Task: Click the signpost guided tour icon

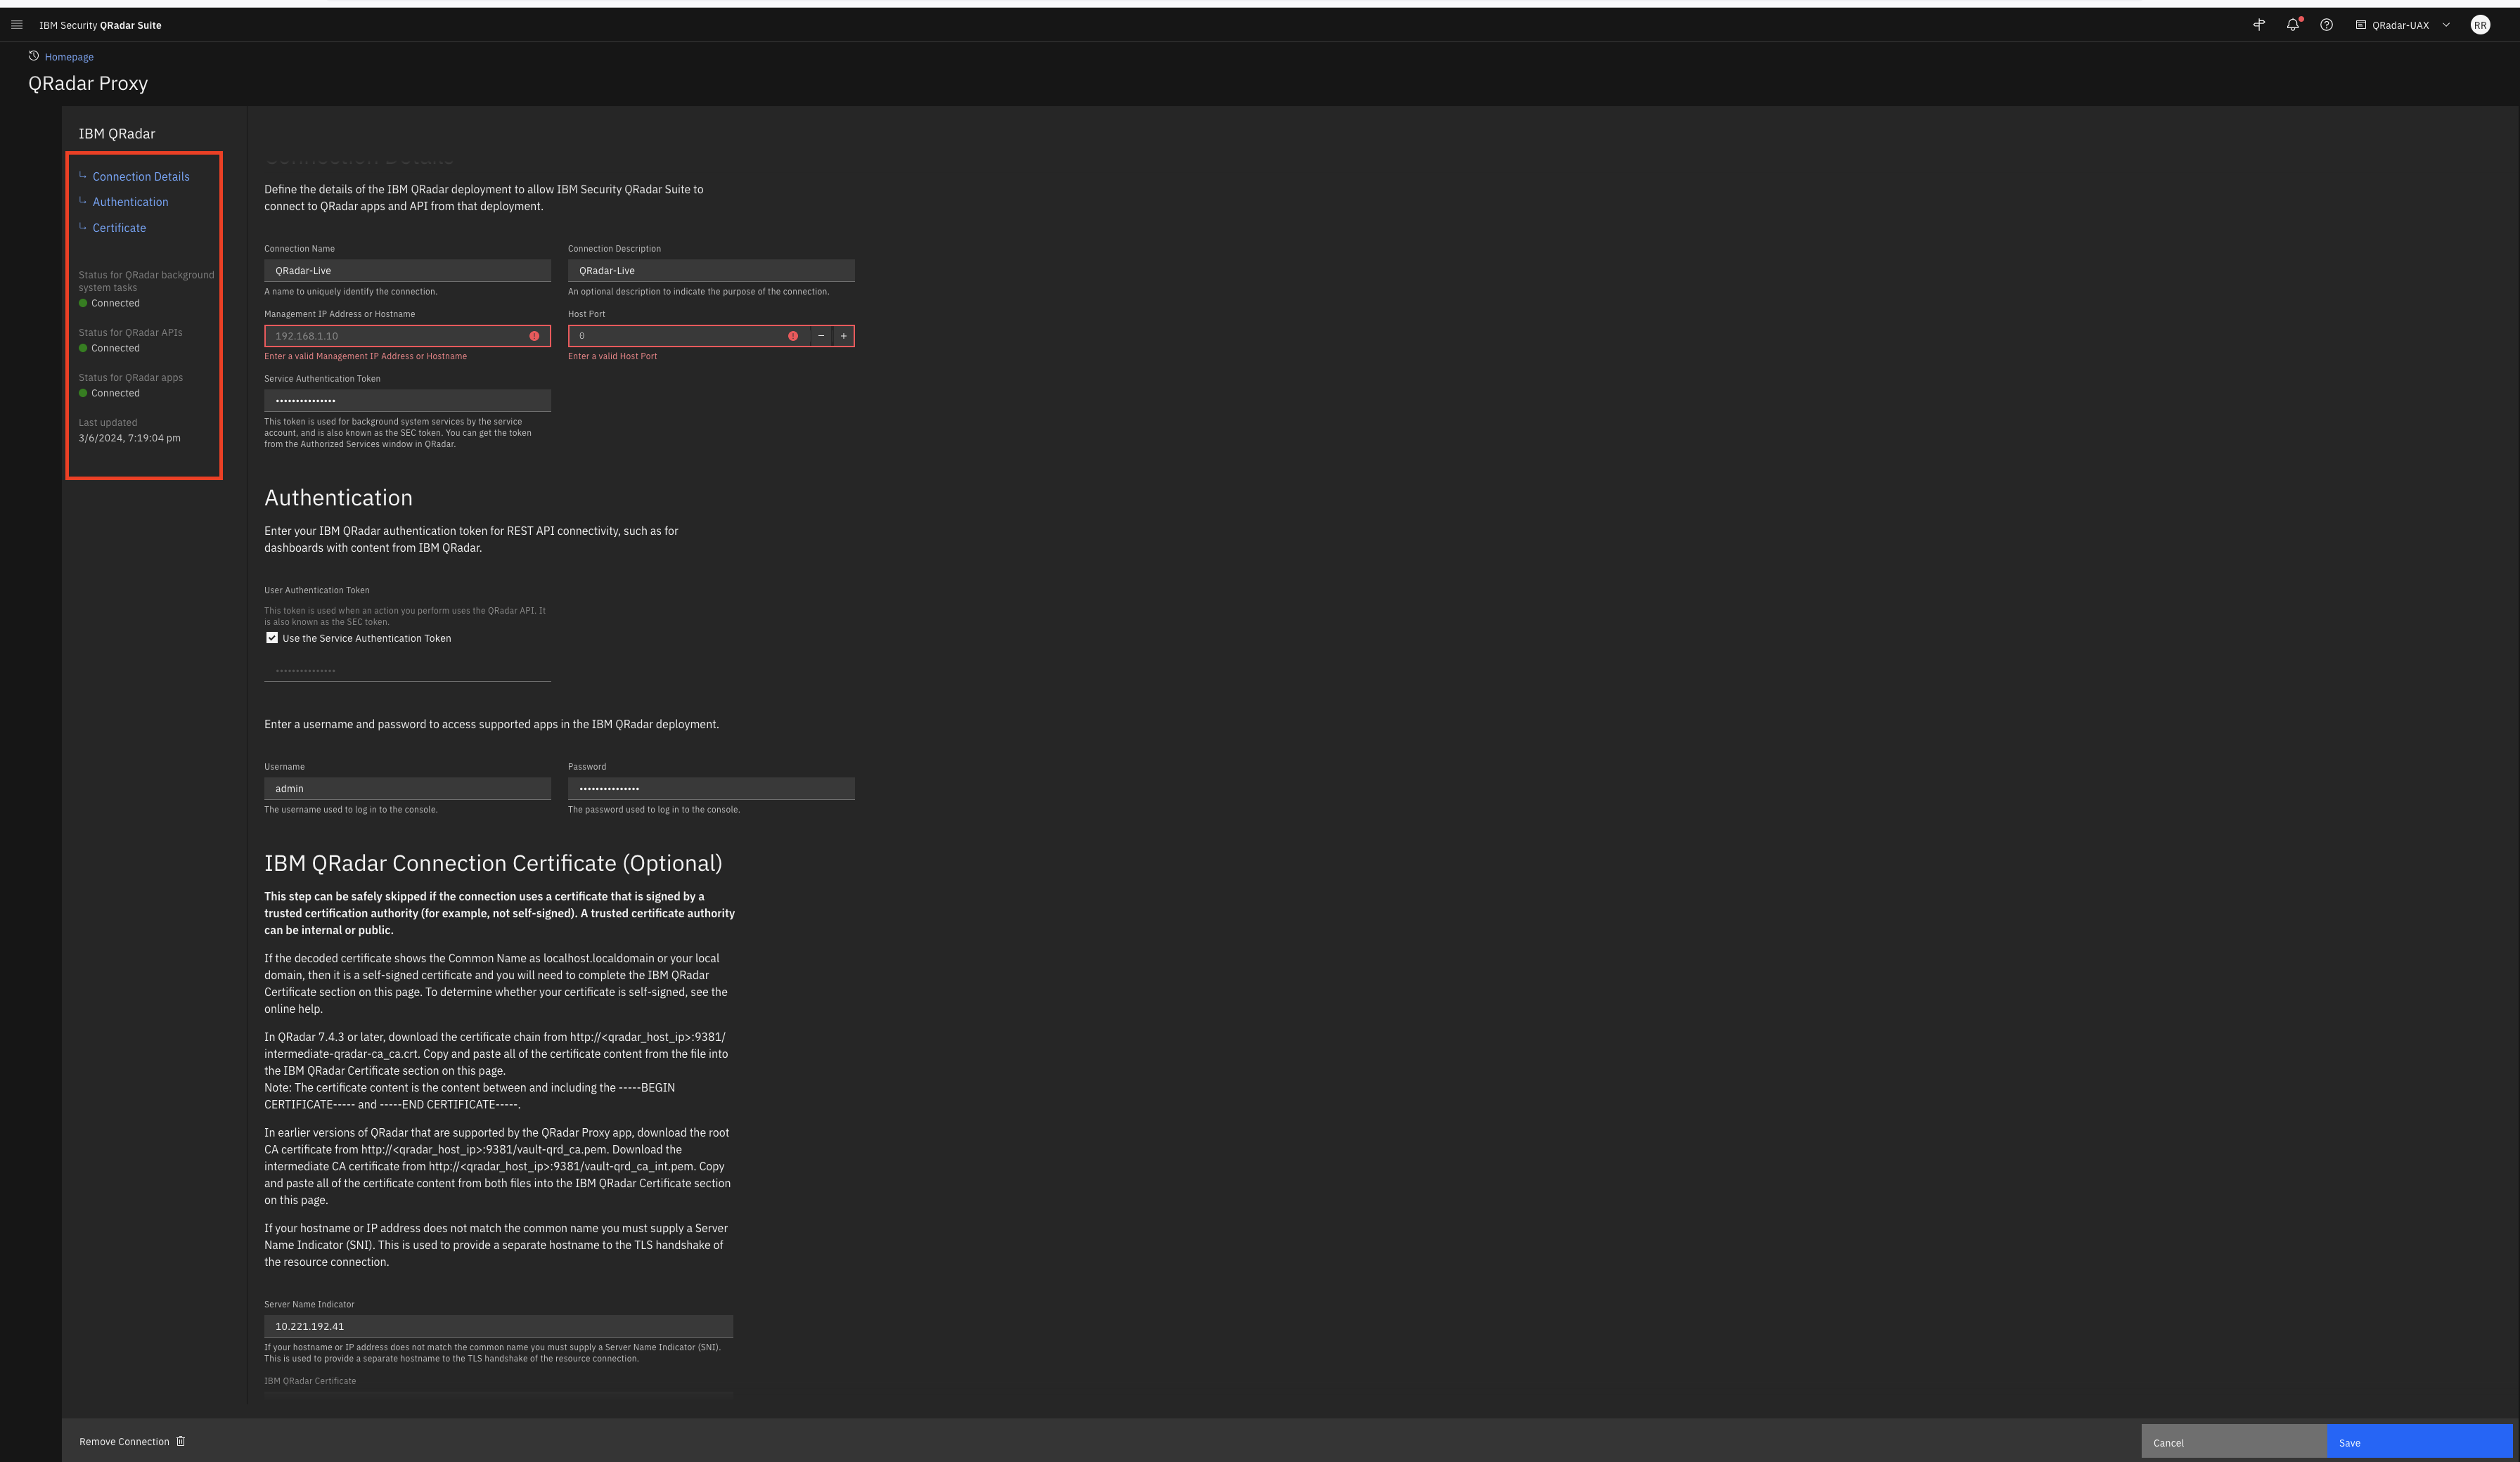Action: (x=2259, y=25)
